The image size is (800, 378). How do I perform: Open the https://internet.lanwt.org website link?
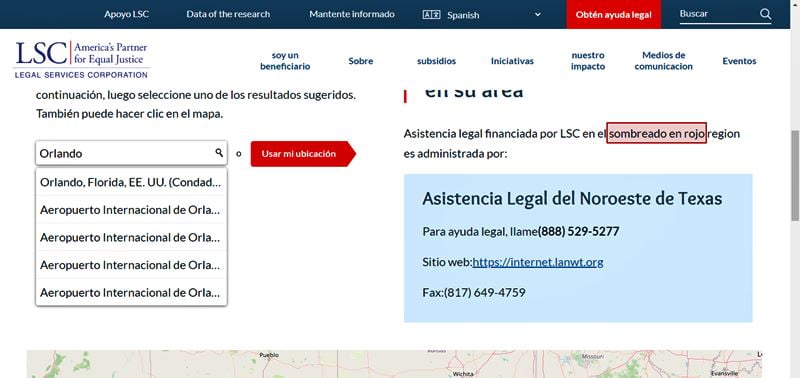538,262
